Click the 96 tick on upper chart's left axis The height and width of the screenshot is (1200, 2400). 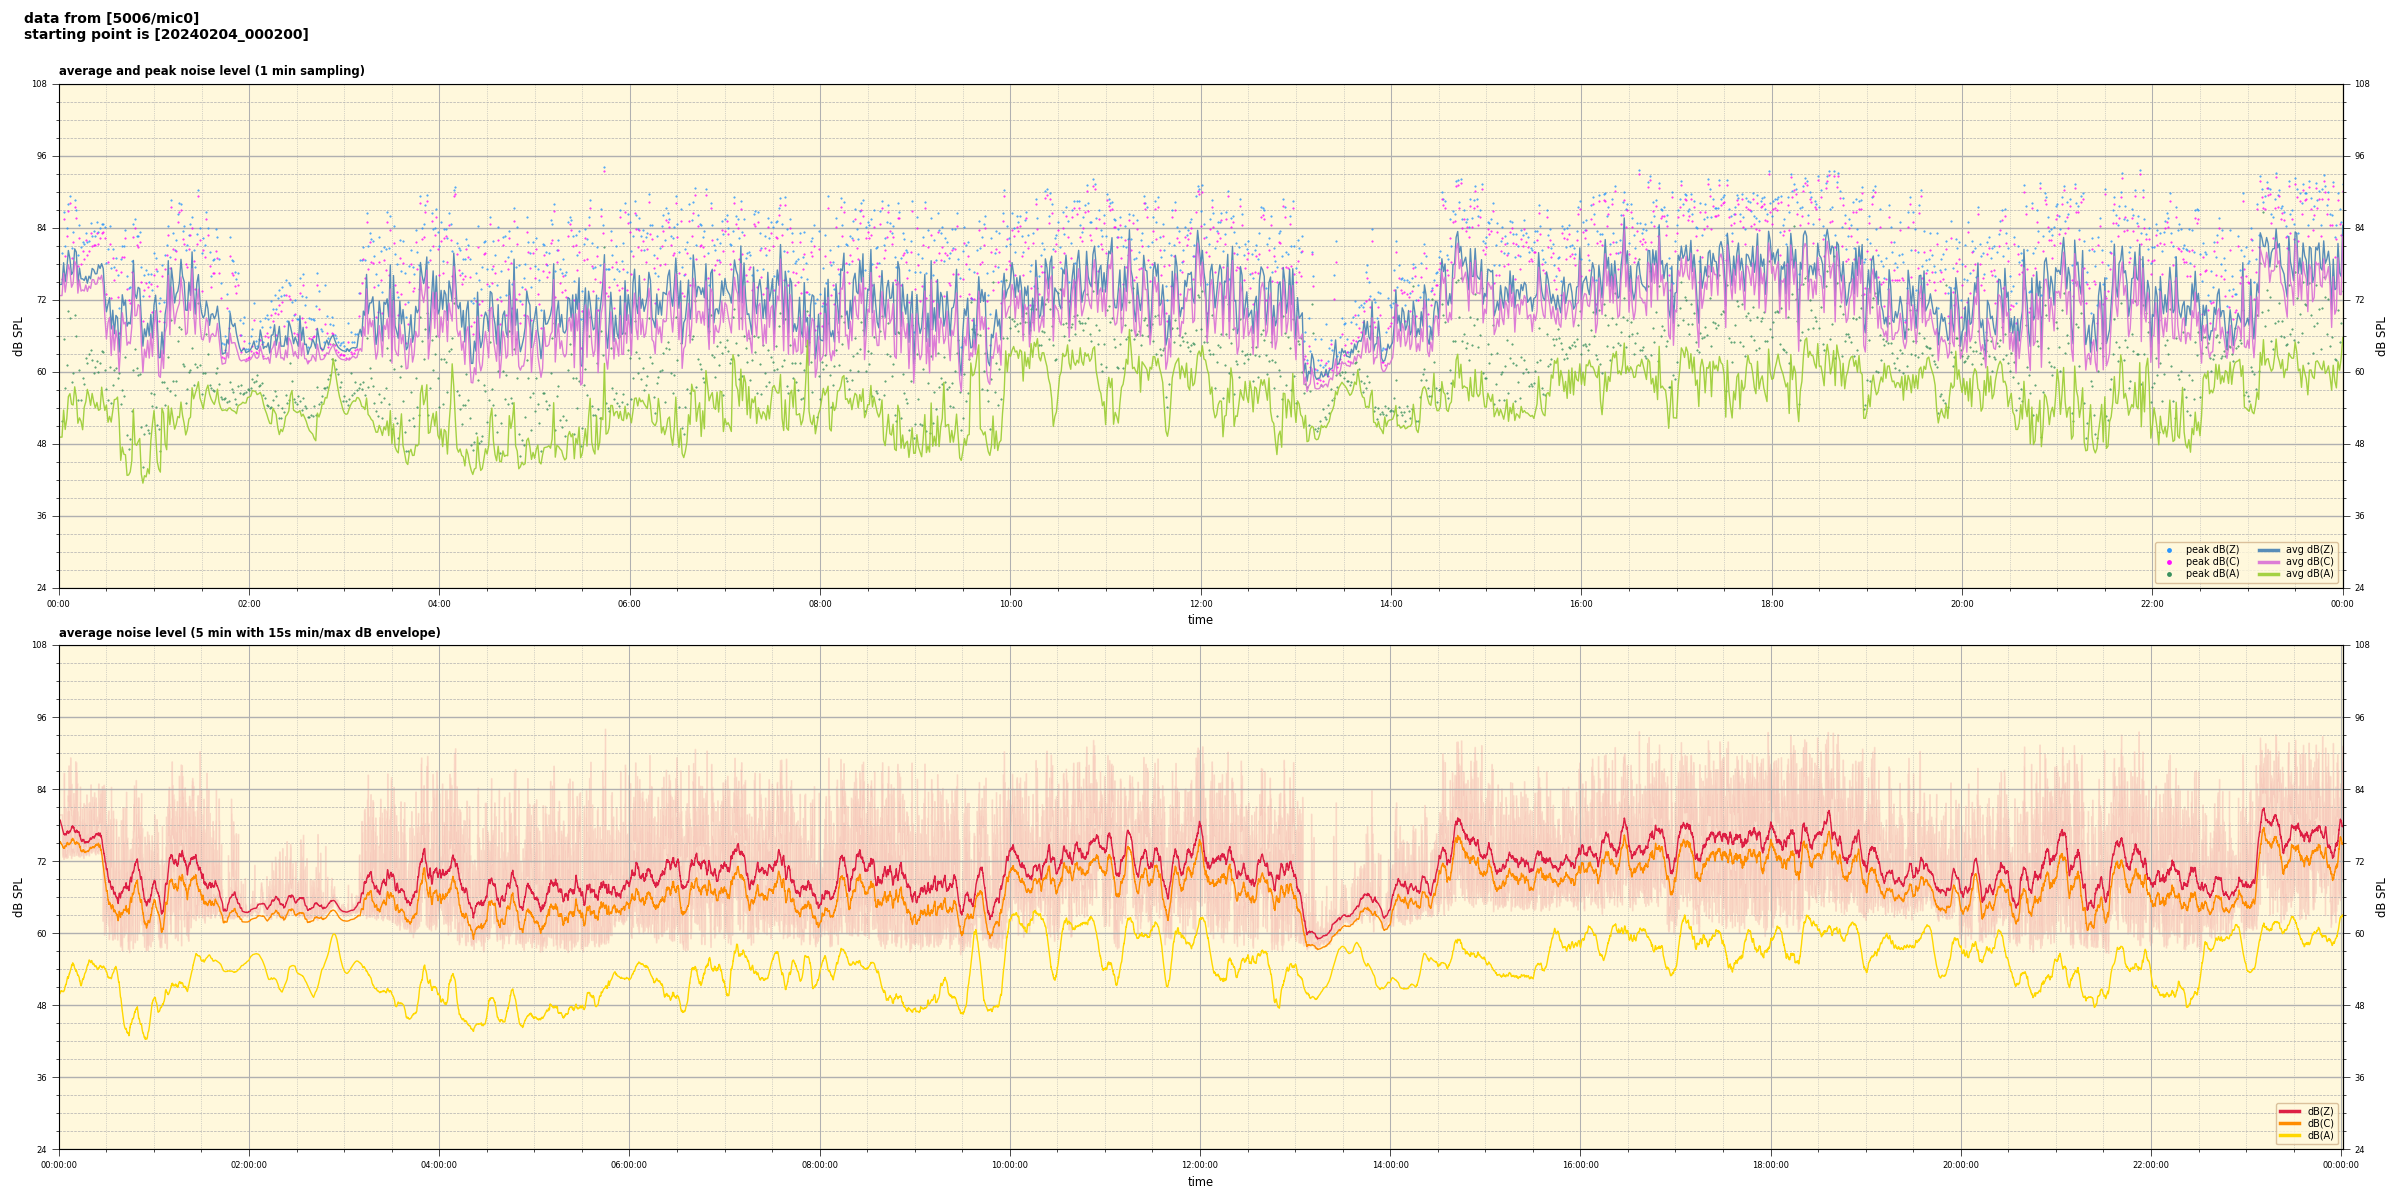pyautogui.click(x=40, y=156)
